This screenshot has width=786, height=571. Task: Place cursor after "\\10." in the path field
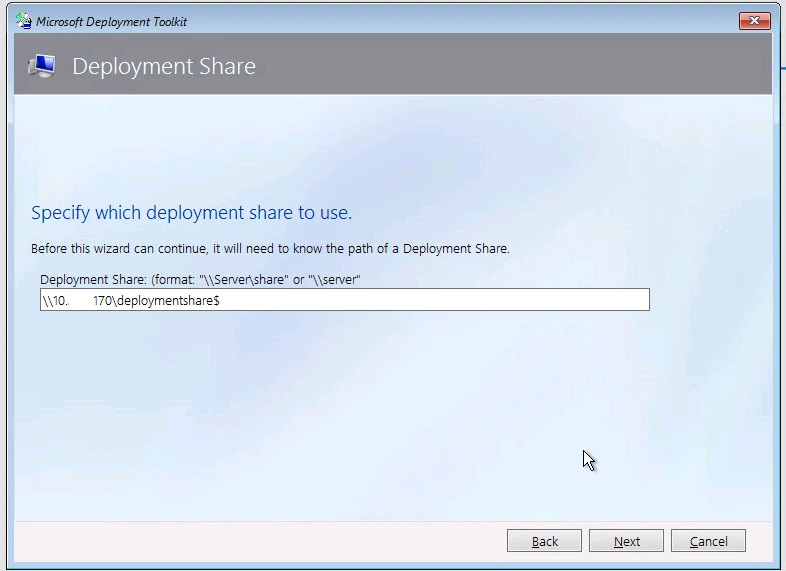coord(69,301)
